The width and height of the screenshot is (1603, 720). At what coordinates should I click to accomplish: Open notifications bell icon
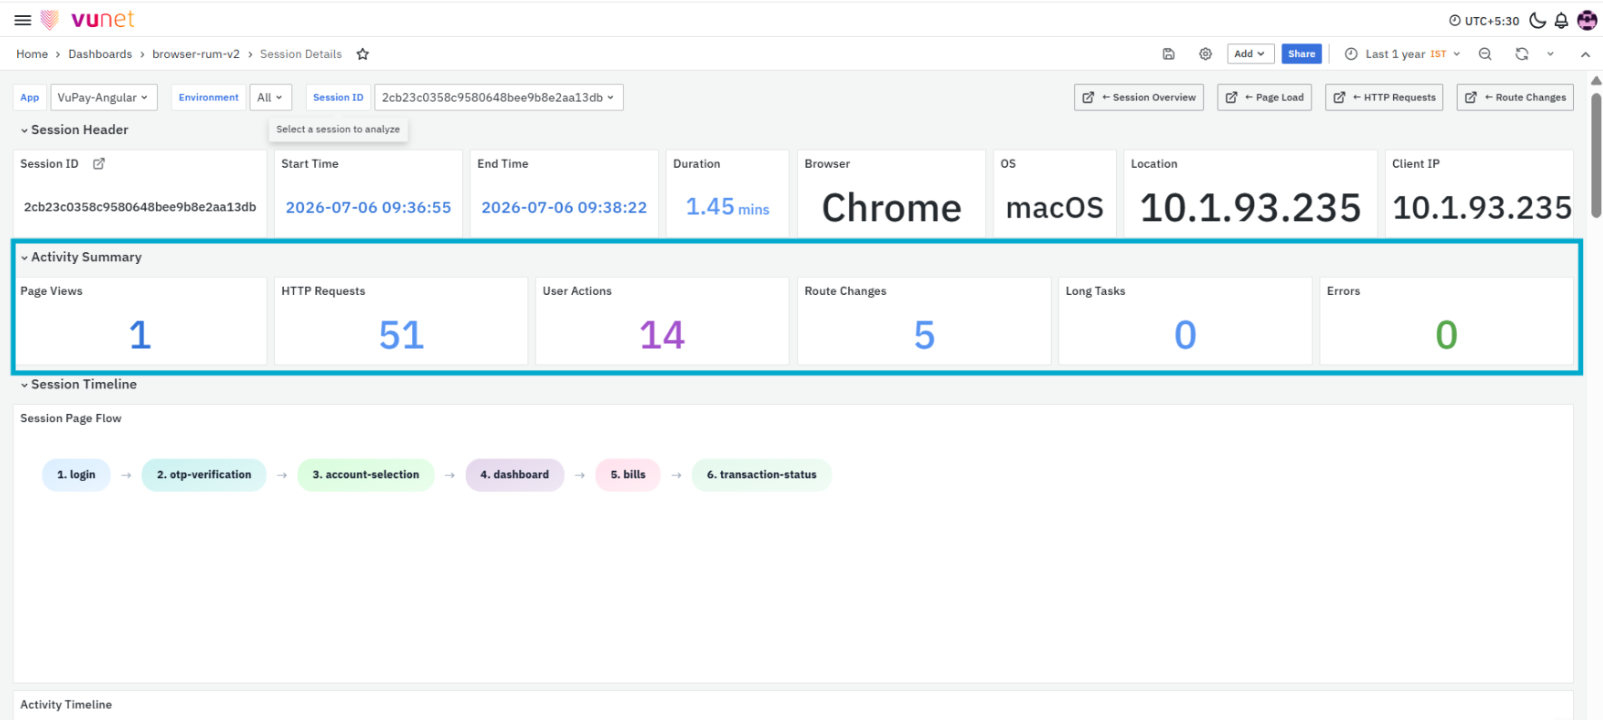(x=1561, y=20)
